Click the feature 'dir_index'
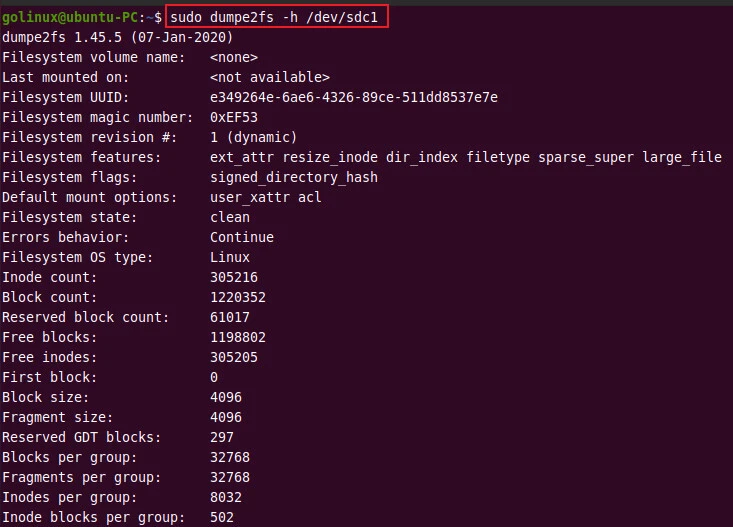 point(422,158)
